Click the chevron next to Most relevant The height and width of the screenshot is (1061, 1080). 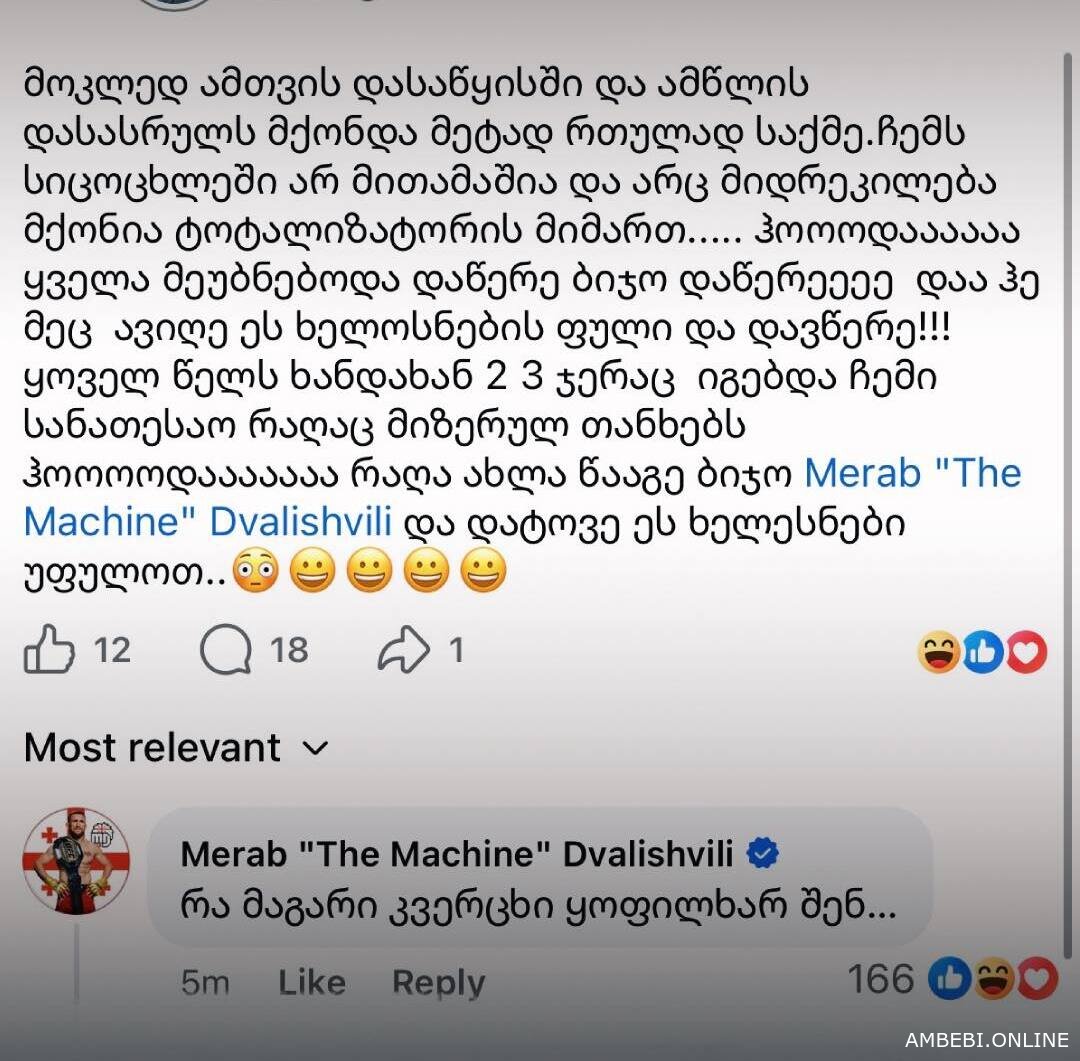point(315,749)
